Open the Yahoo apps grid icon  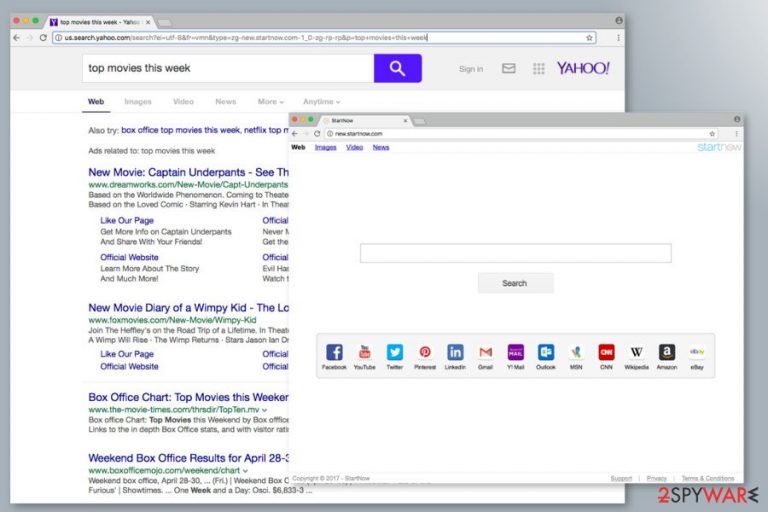pos(539,69)
